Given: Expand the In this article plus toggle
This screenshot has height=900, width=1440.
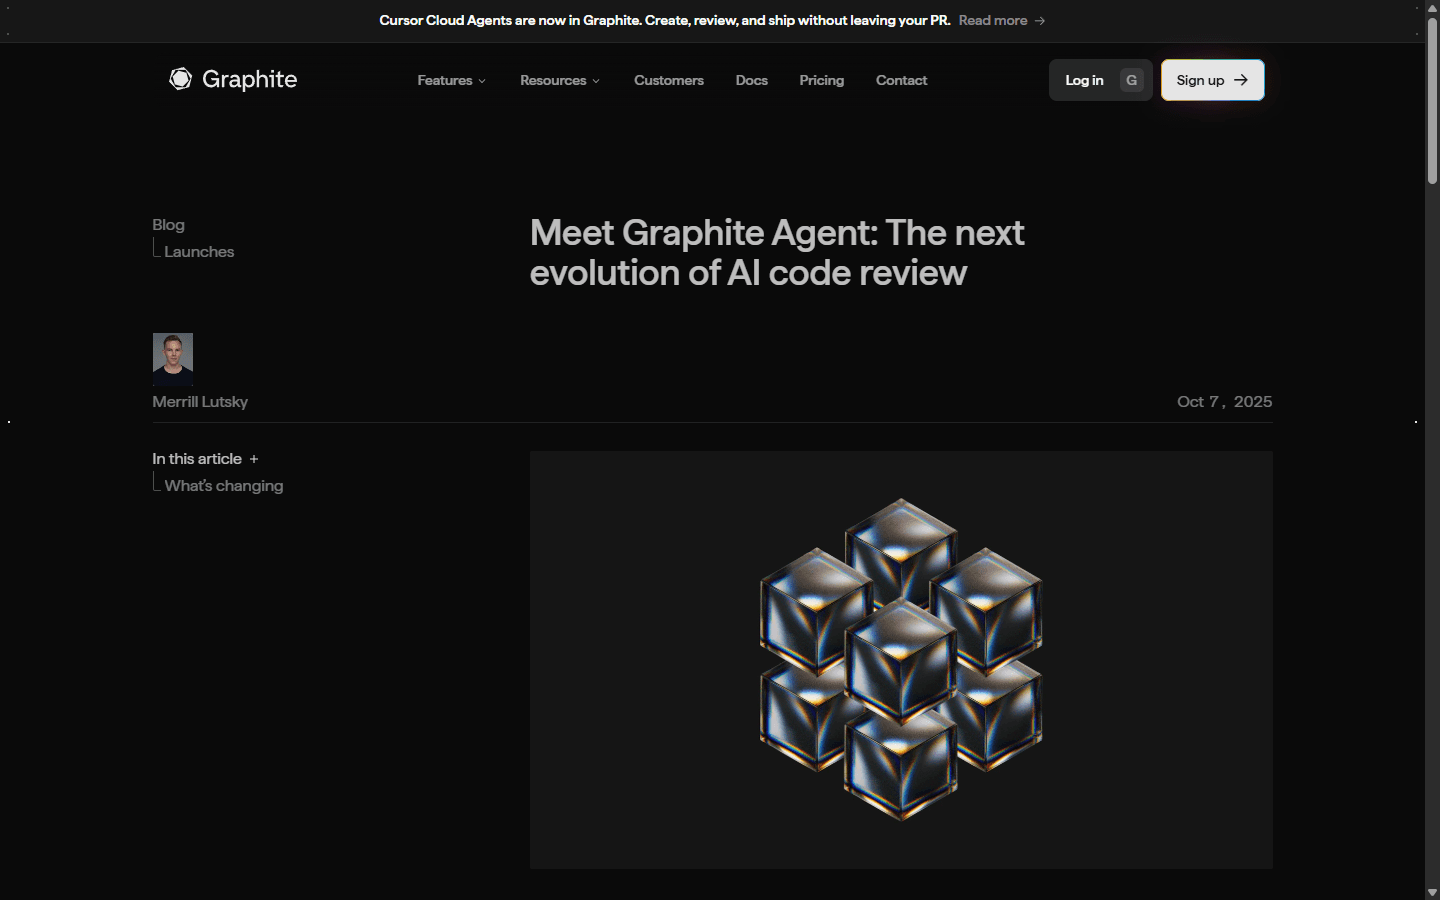Looking at the screenshot, I should point(254,459).
